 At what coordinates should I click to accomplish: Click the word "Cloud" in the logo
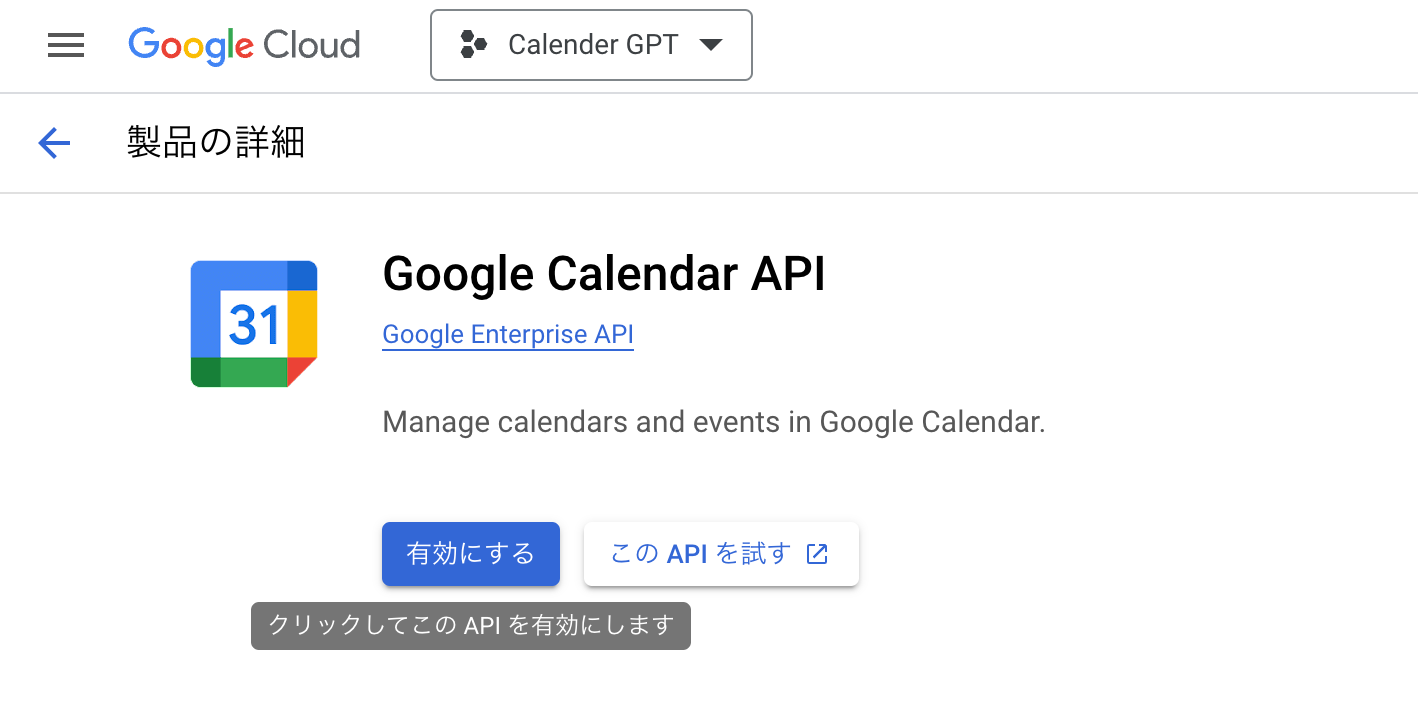click(x=311, y=45)
